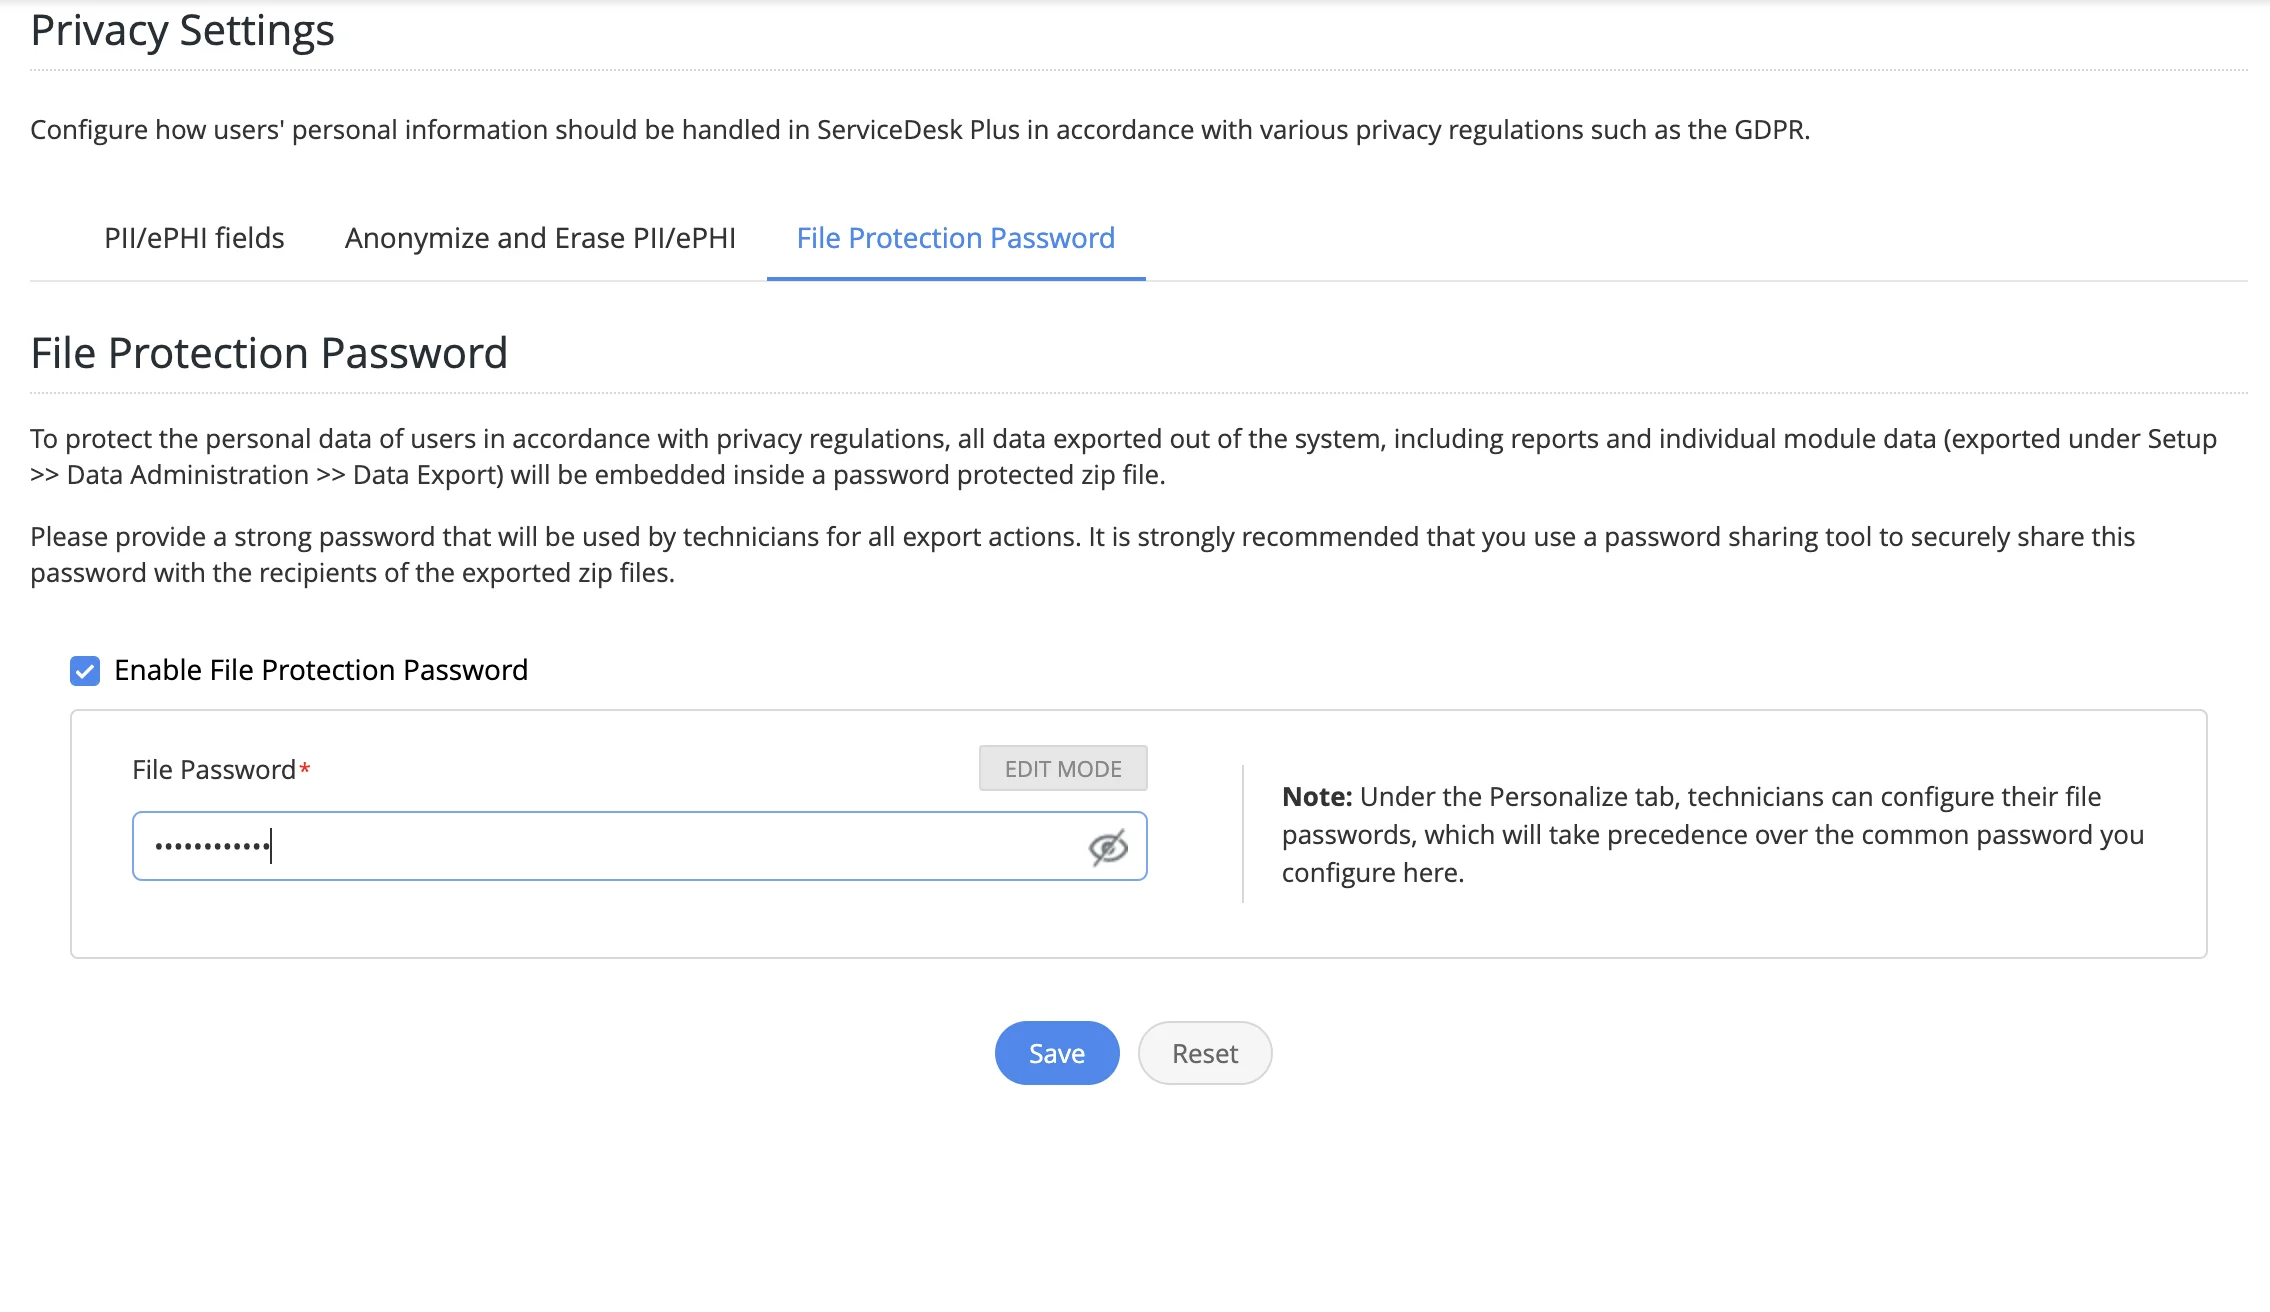Click the red required asterisk
The width and height of the screenshot is (2270, 1312).
305,769
